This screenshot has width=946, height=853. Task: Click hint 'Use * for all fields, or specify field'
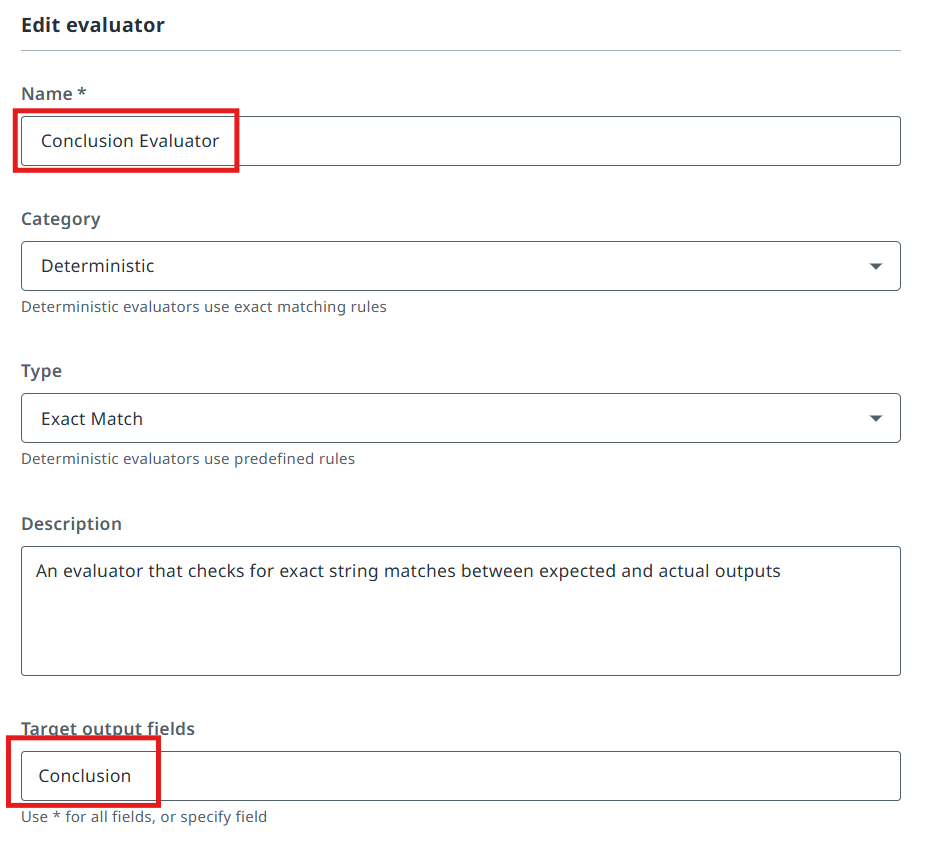tap(144, 817)
